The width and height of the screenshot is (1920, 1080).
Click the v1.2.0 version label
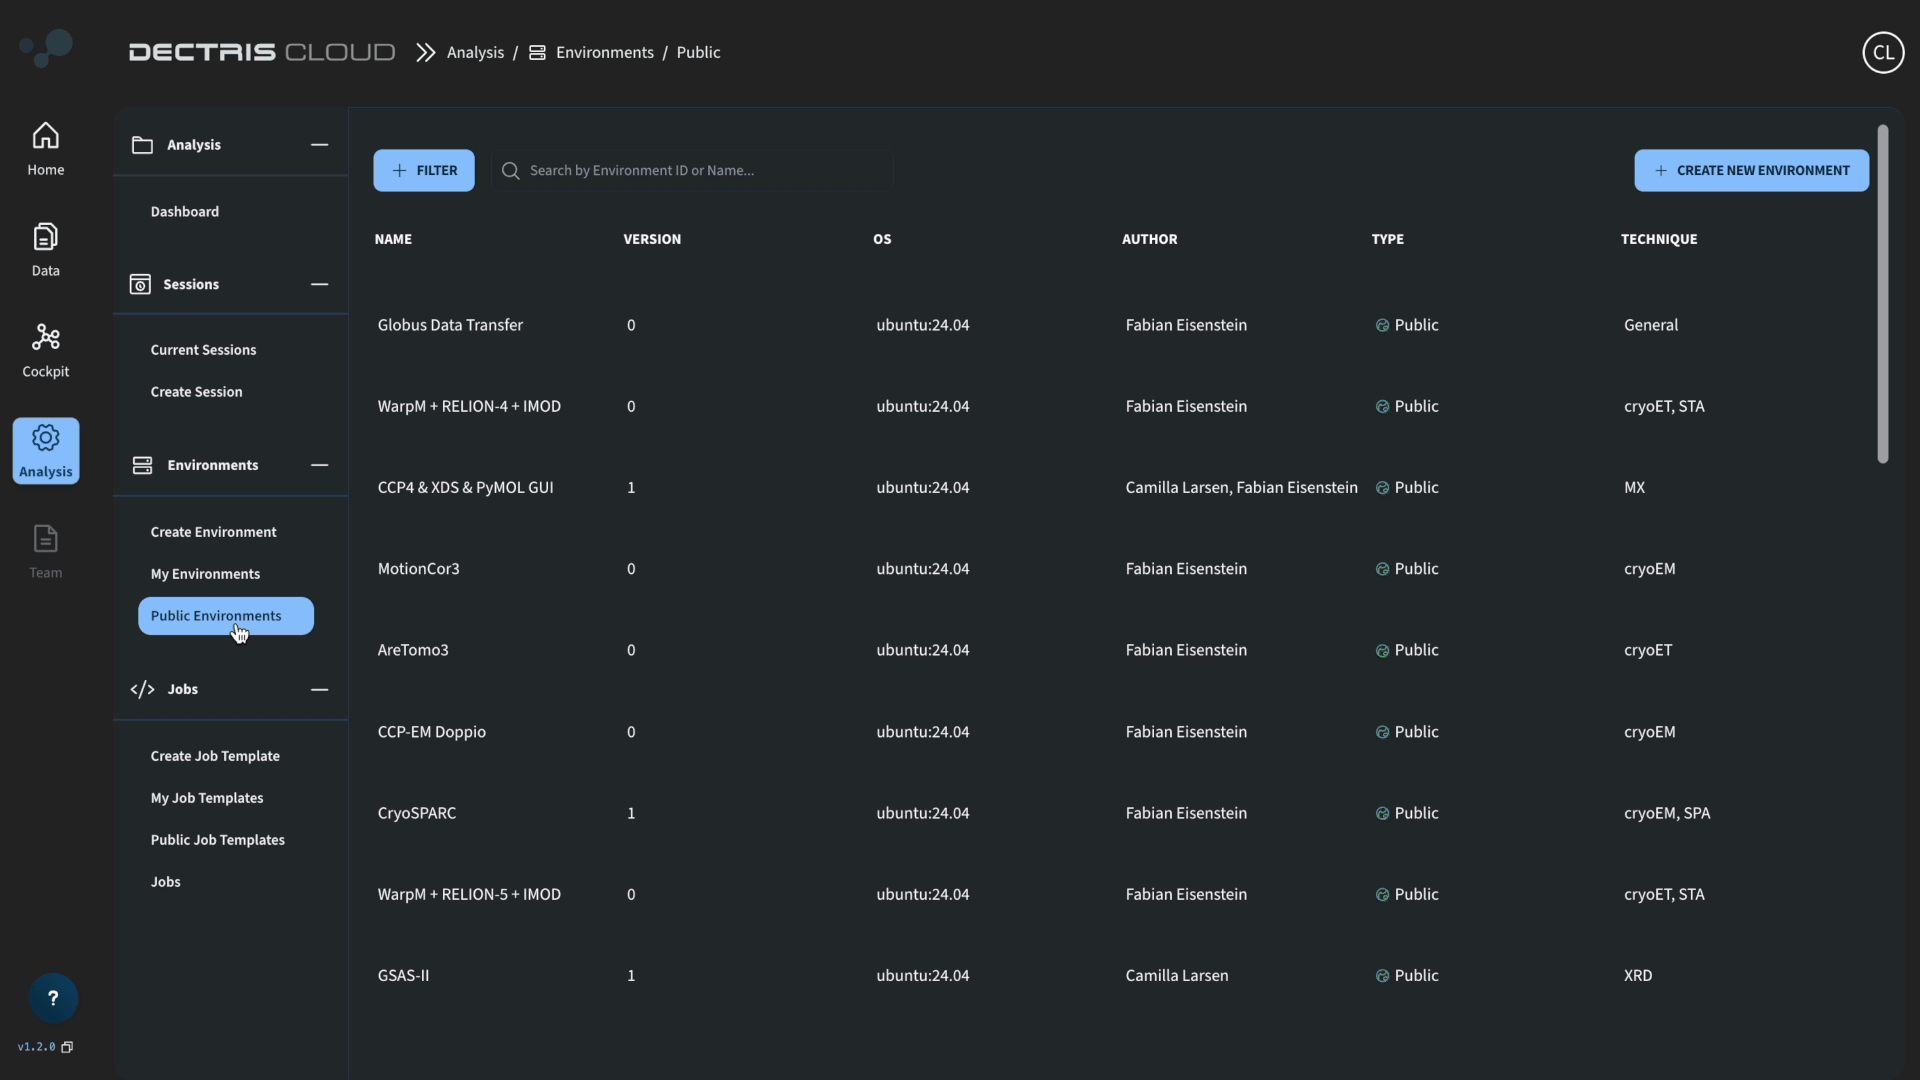(36, 1047)
